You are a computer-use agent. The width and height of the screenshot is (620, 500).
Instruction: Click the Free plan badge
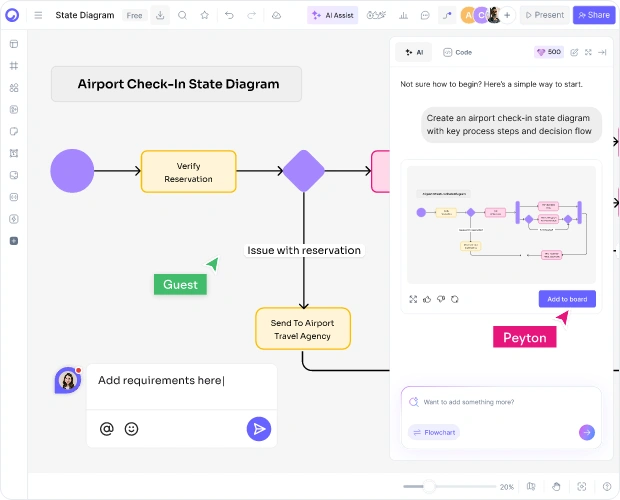(x=134, y=16)
